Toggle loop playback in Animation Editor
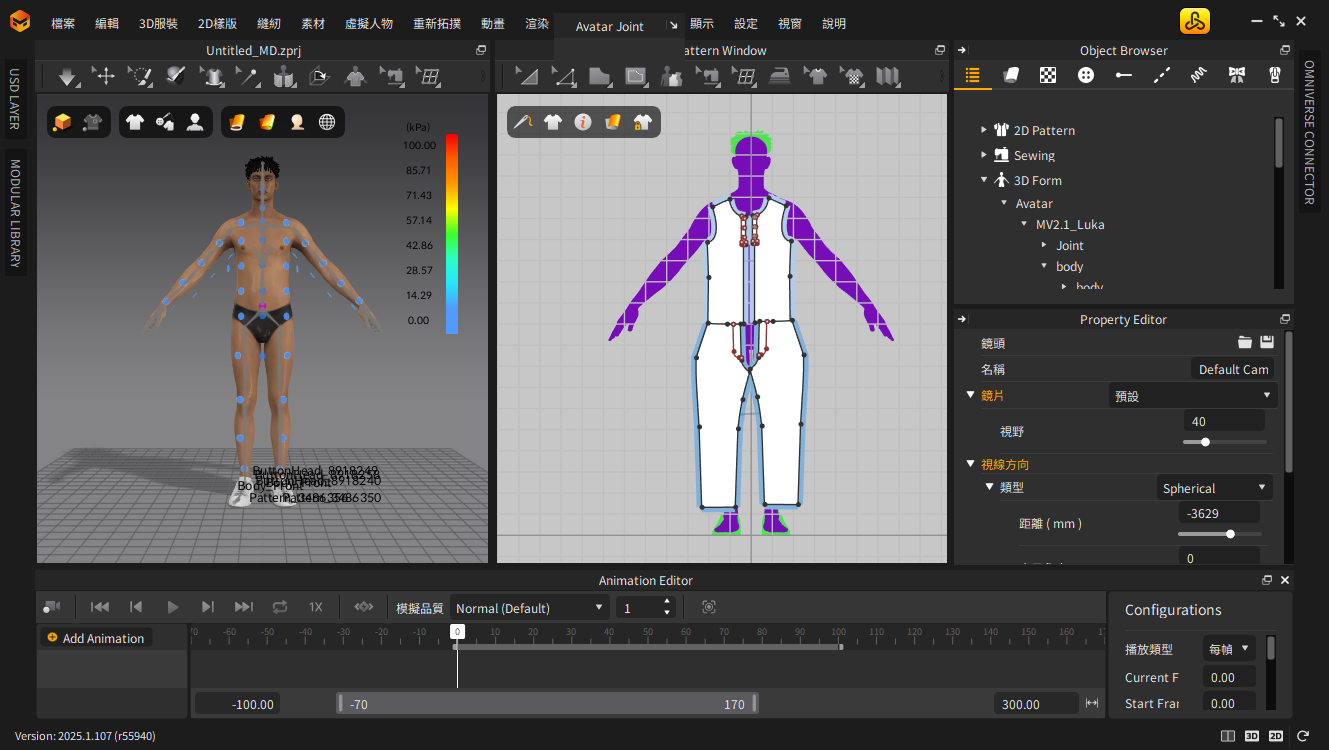The height and width of the screenshot is (750, 1329). 280,607
